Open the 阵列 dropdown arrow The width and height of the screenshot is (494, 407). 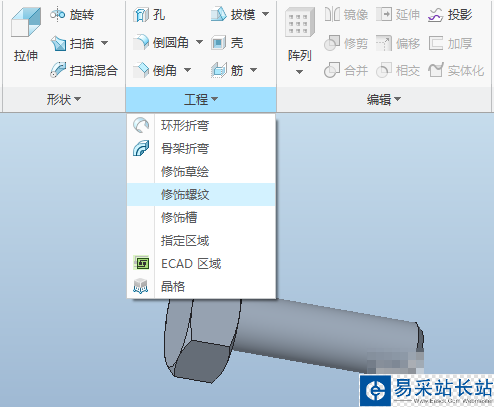pyautogui.click(x=299, y=72)
